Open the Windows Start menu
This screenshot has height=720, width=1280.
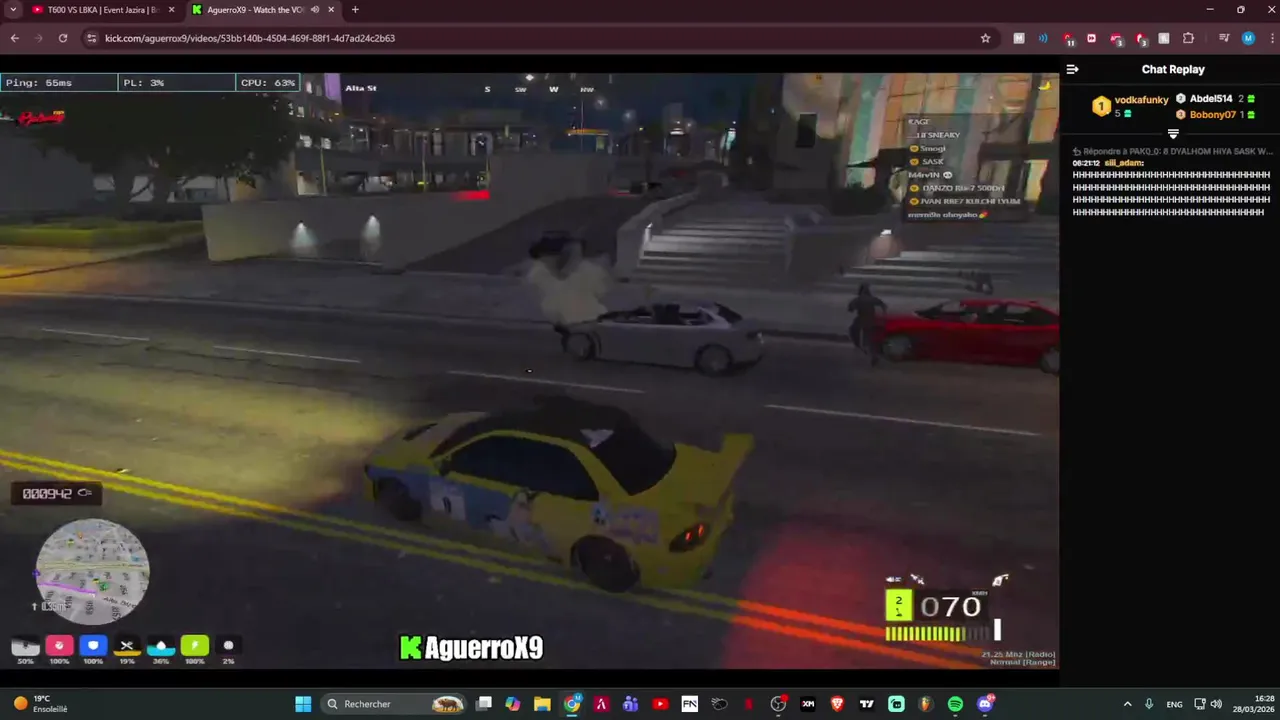tap(303, 704)
